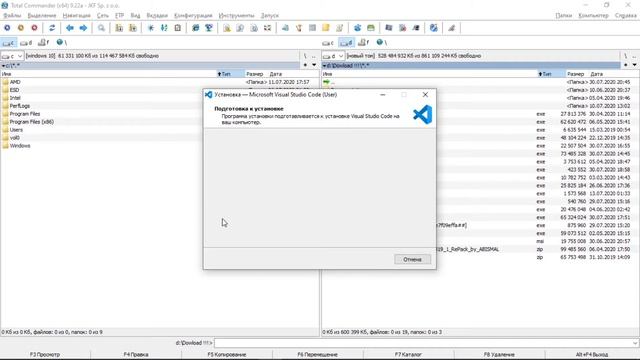Open the Инструменты menu
Screen dimensions: 640x360
236,16
